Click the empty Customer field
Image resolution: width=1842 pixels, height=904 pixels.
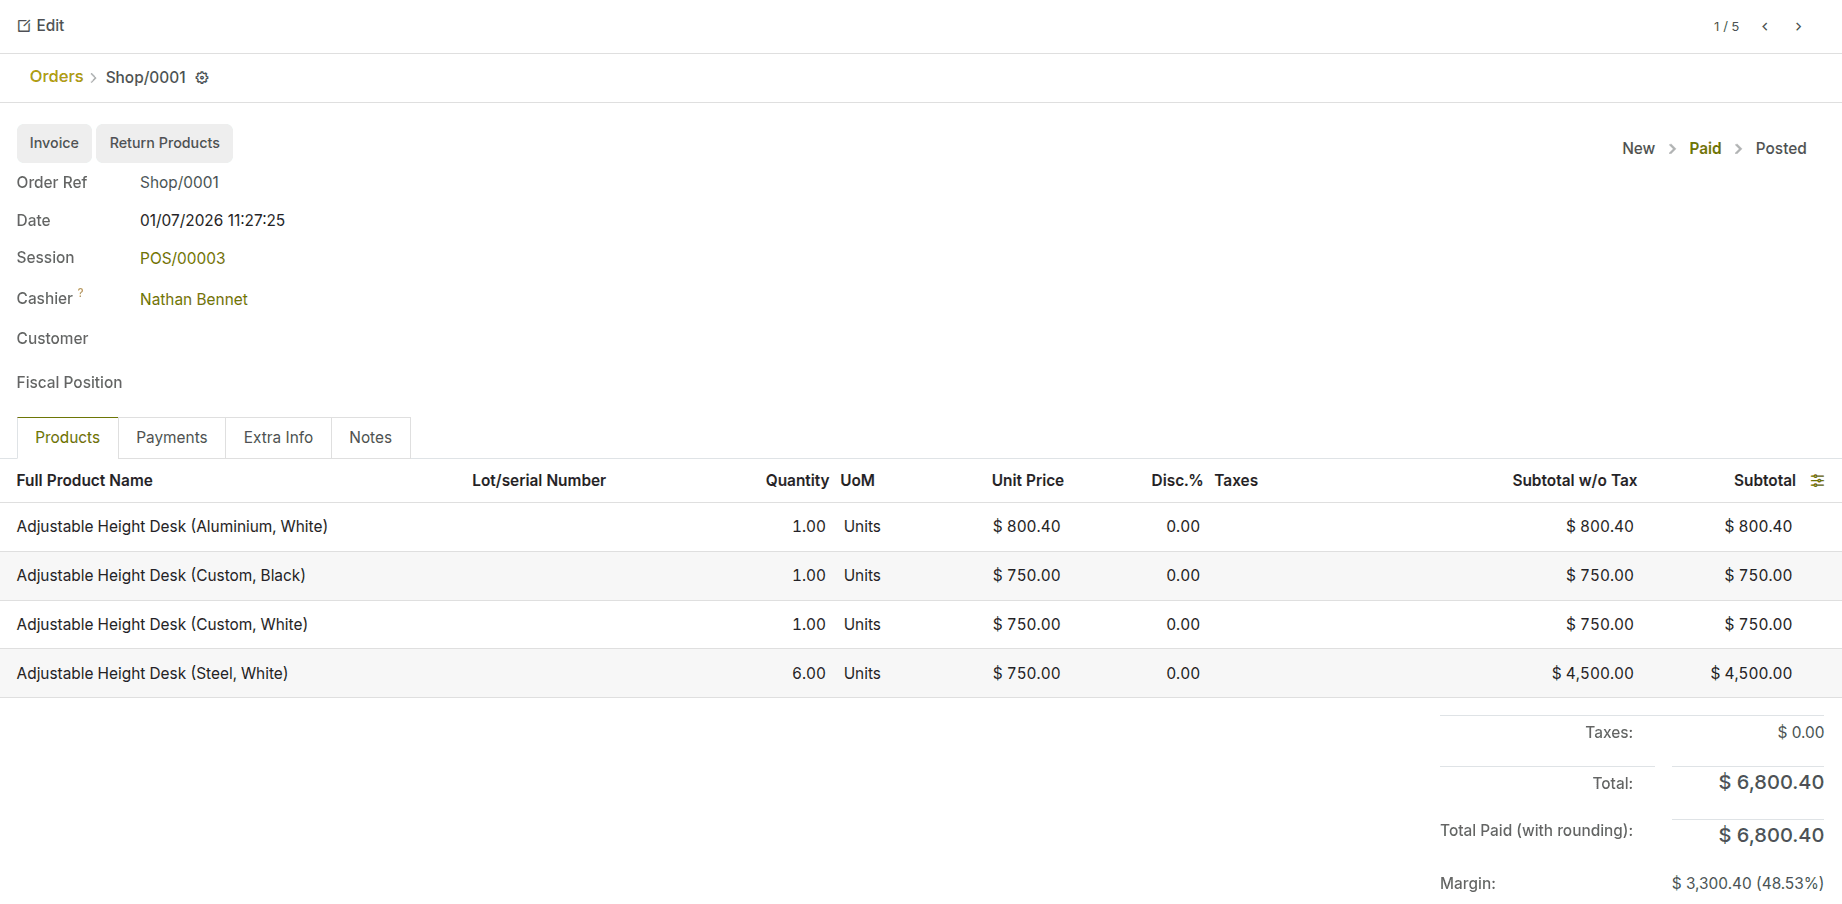(x=200, y=338)
